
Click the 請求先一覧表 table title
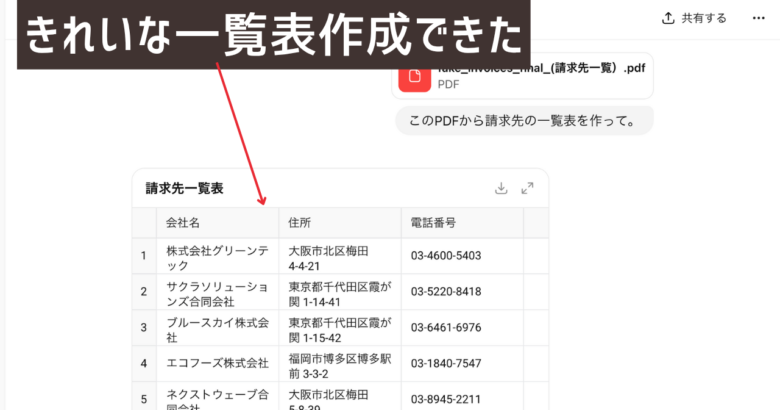[184, 188]
